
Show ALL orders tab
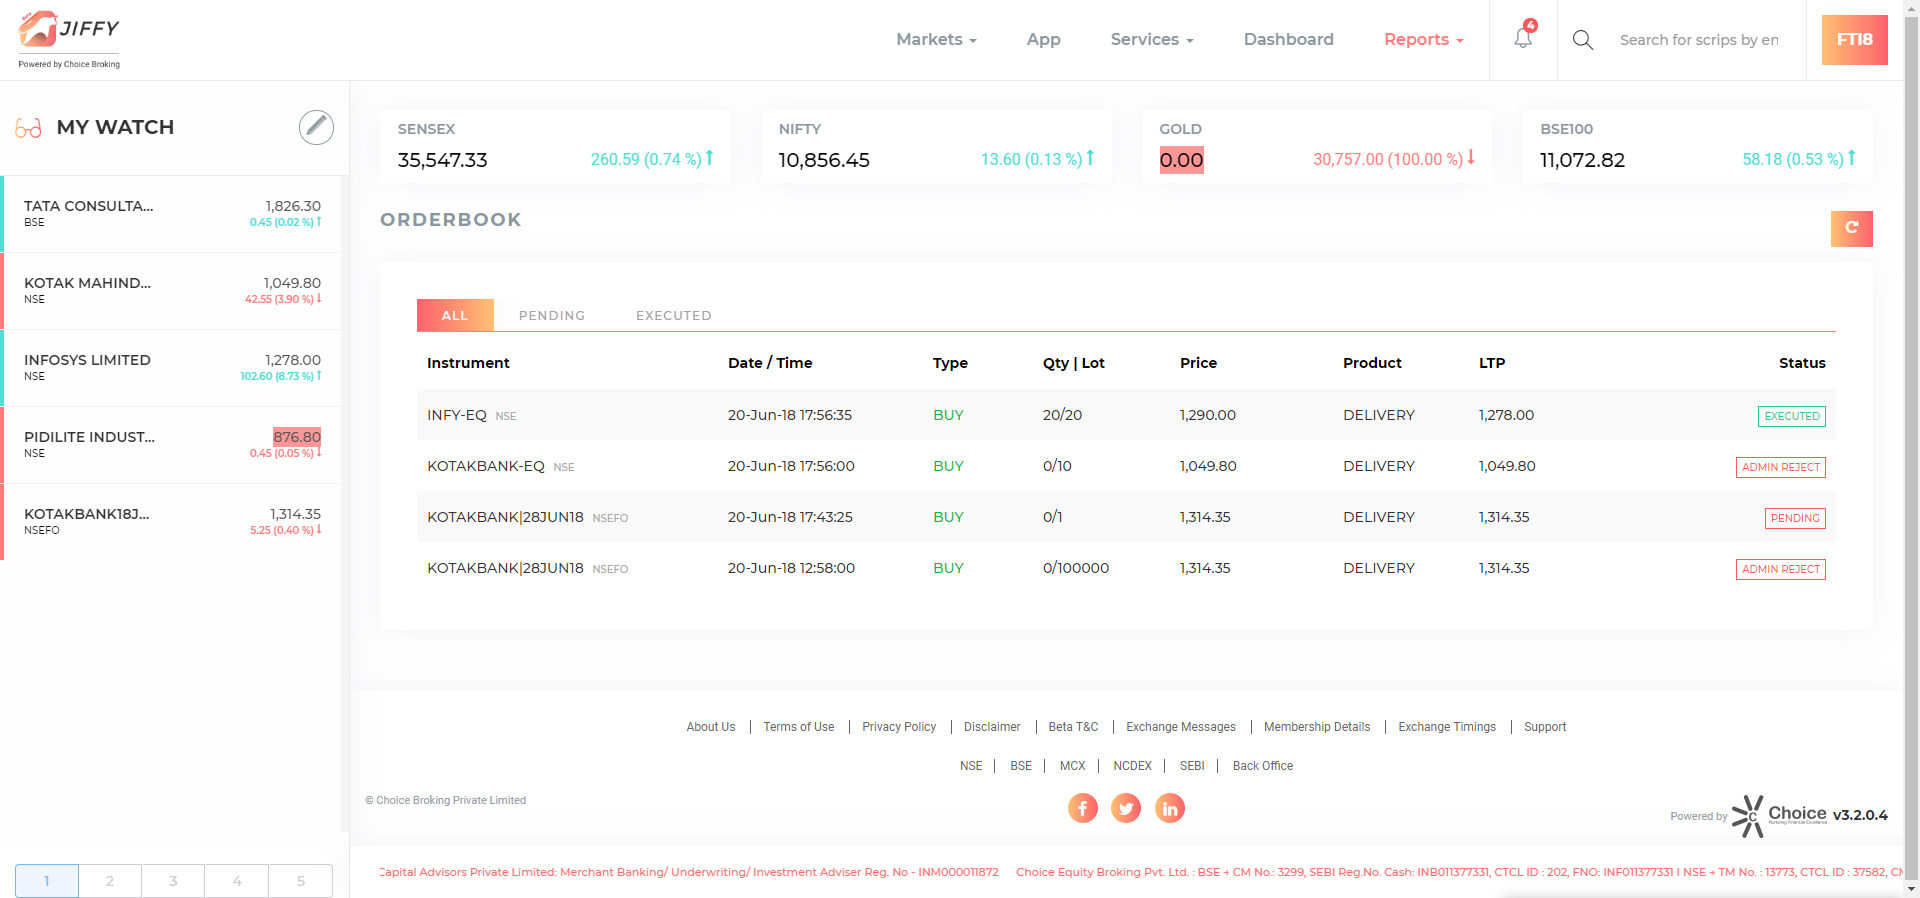point(455,315)
